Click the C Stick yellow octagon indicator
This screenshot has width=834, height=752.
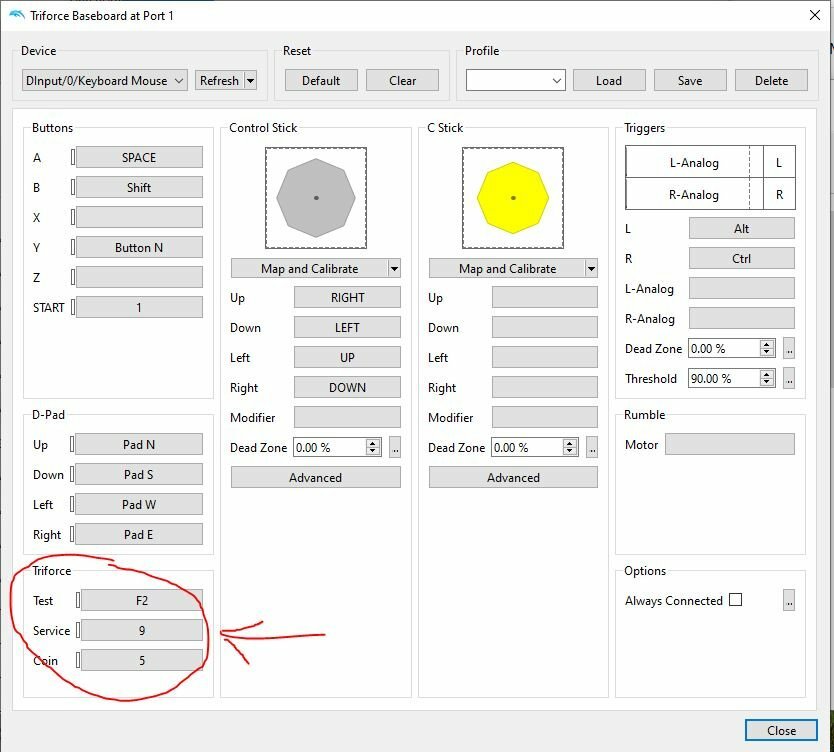pos(513,198)
